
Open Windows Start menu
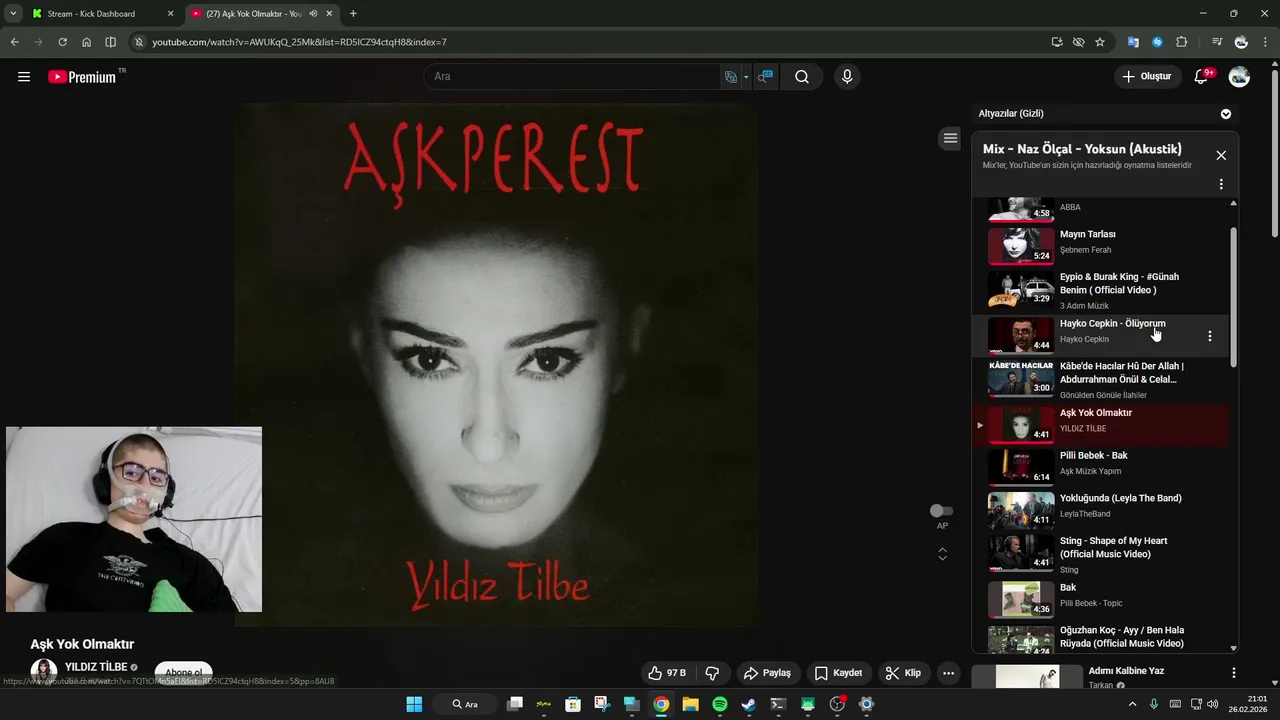414,704
